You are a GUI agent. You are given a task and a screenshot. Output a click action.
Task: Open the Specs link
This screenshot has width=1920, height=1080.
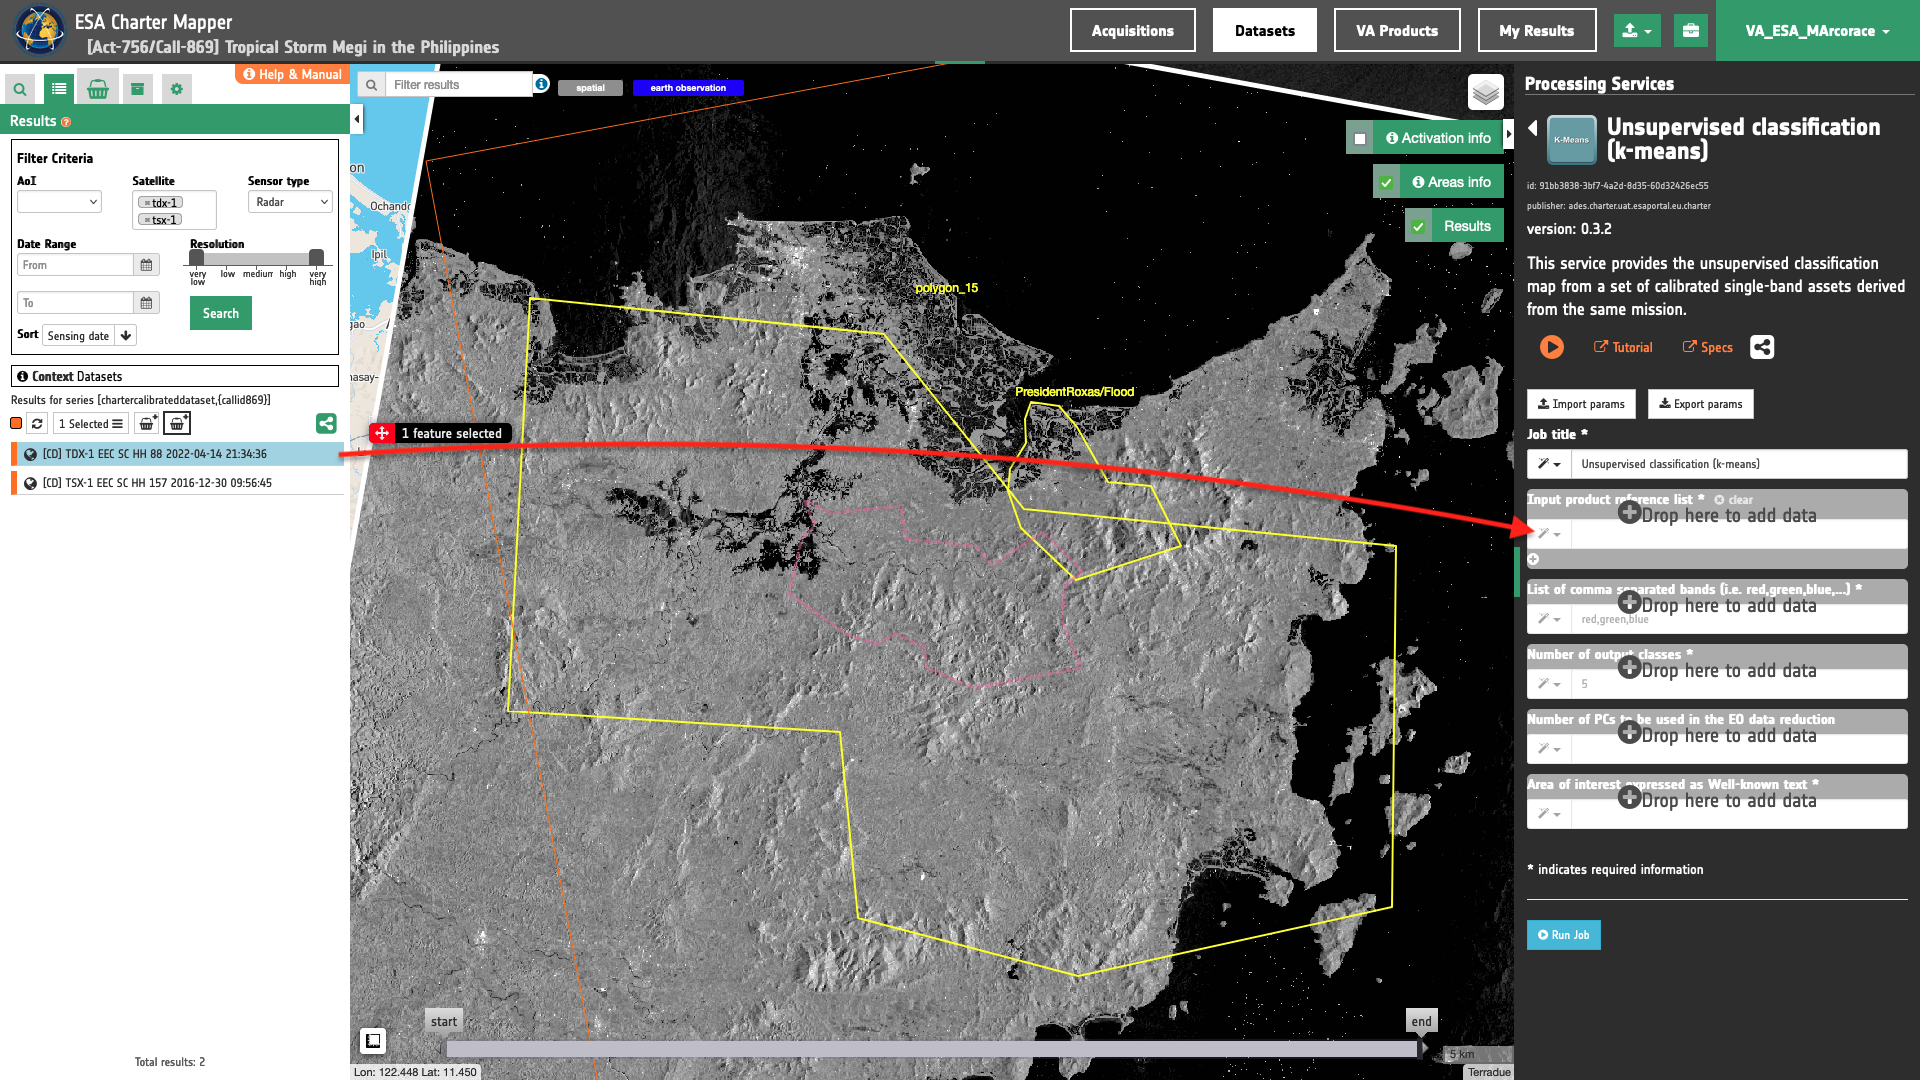point(1708,347)
